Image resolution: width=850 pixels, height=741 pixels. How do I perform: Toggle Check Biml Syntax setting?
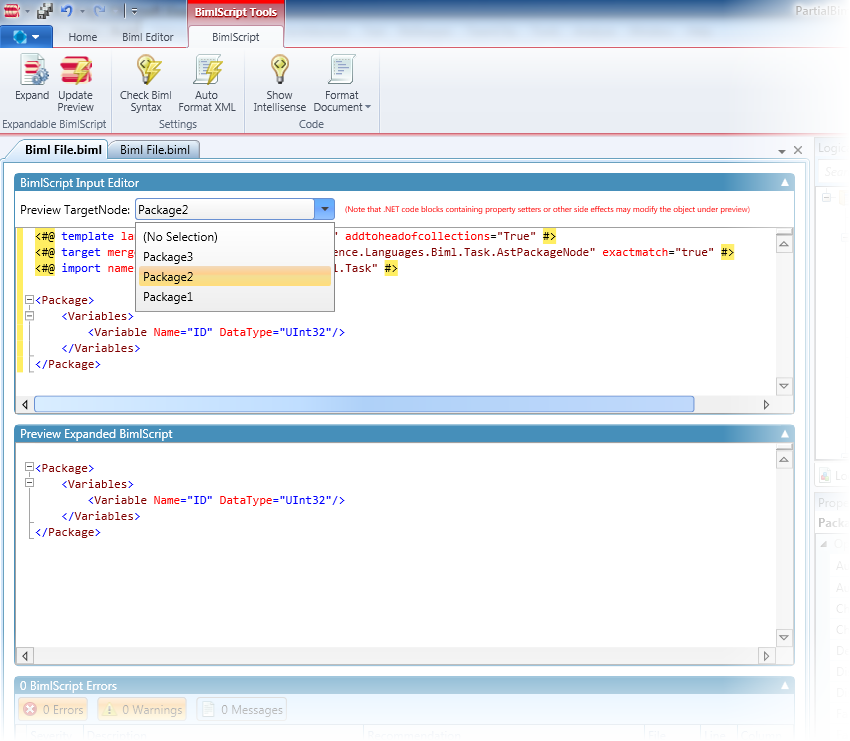tap(146, 83)
